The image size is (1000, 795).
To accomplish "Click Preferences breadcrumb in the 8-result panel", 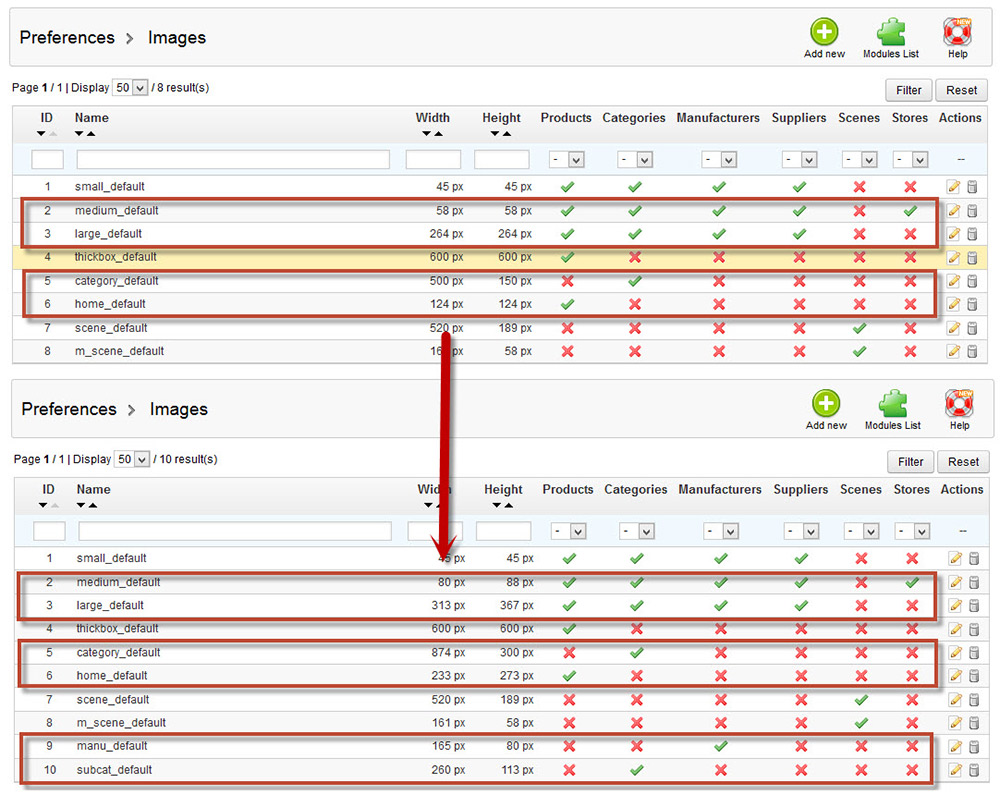I will (x=67, y=38).
